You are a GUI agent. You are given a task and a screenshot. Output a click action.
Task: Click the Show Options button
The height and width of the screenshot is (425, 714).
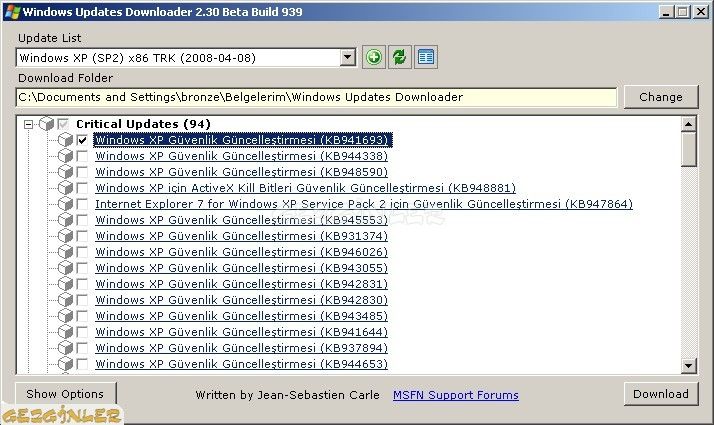65,394
